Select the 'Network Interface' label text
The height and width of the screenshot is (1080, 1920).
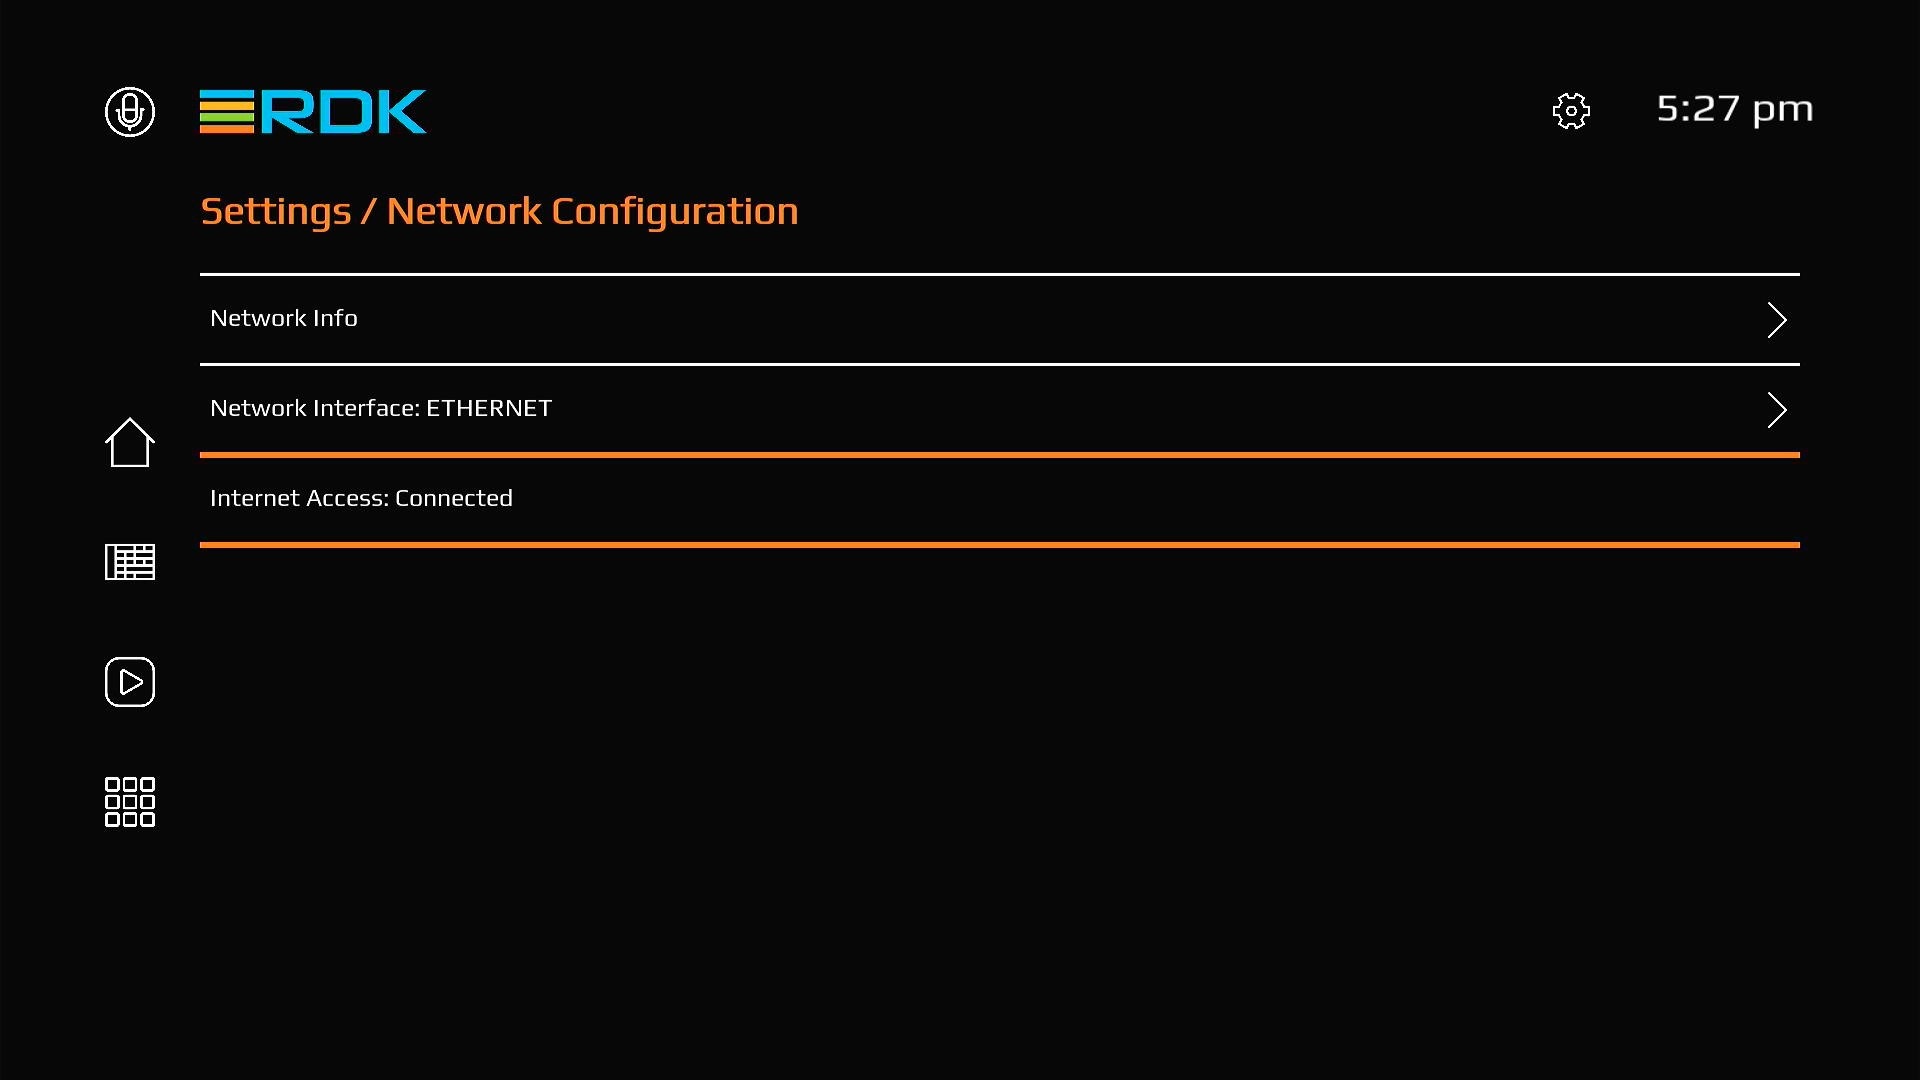(315, 408)
